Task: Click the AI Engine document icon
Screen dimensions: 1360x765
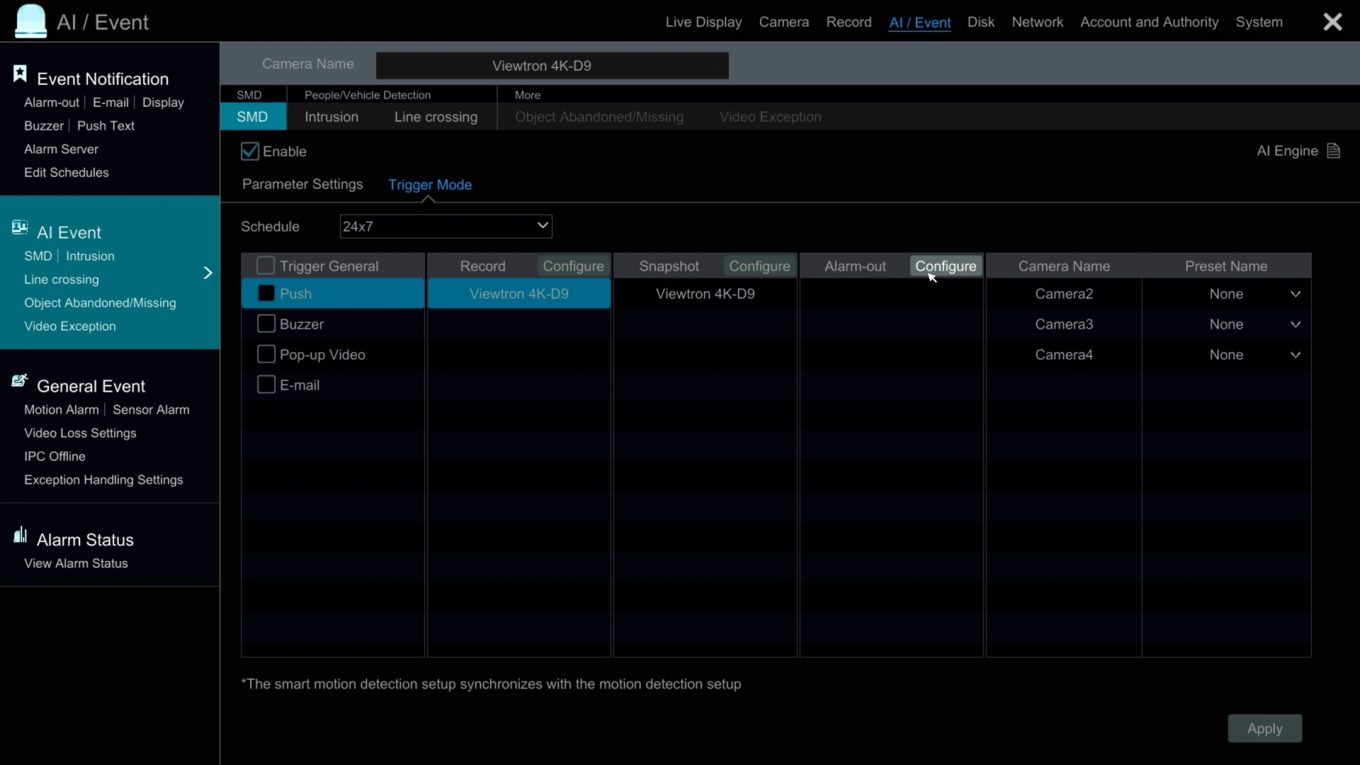Action: pos(1332,151)
